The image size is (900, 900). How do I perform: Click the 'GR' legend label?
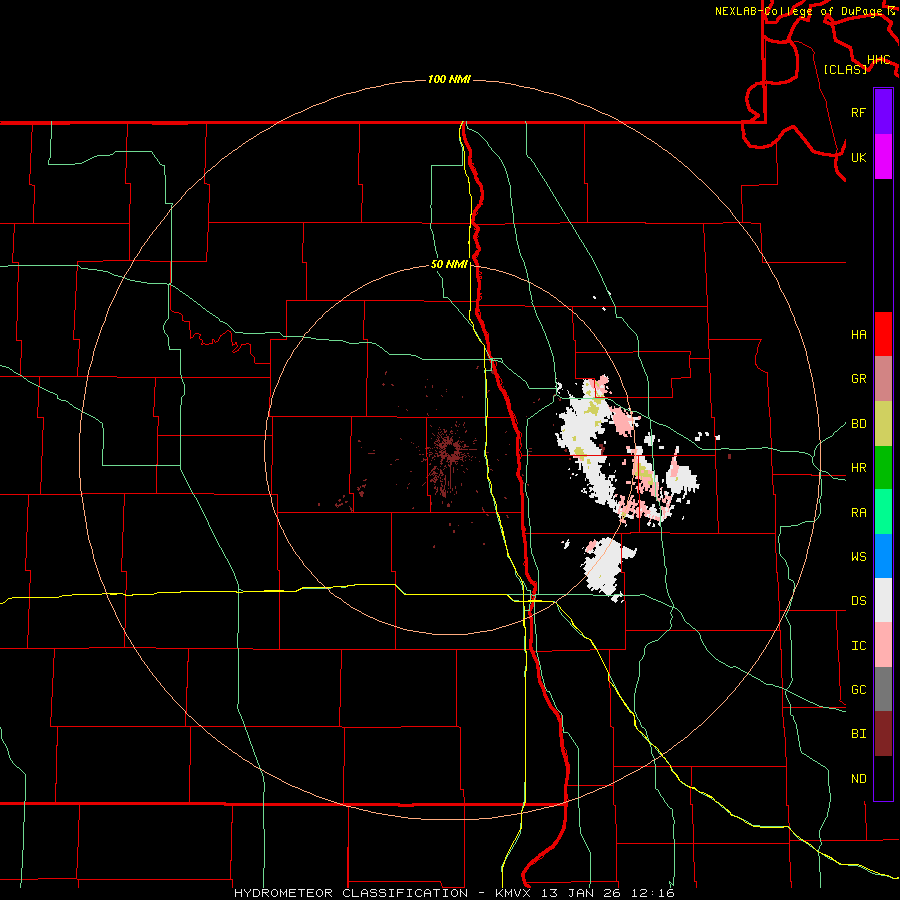[858, 379]
